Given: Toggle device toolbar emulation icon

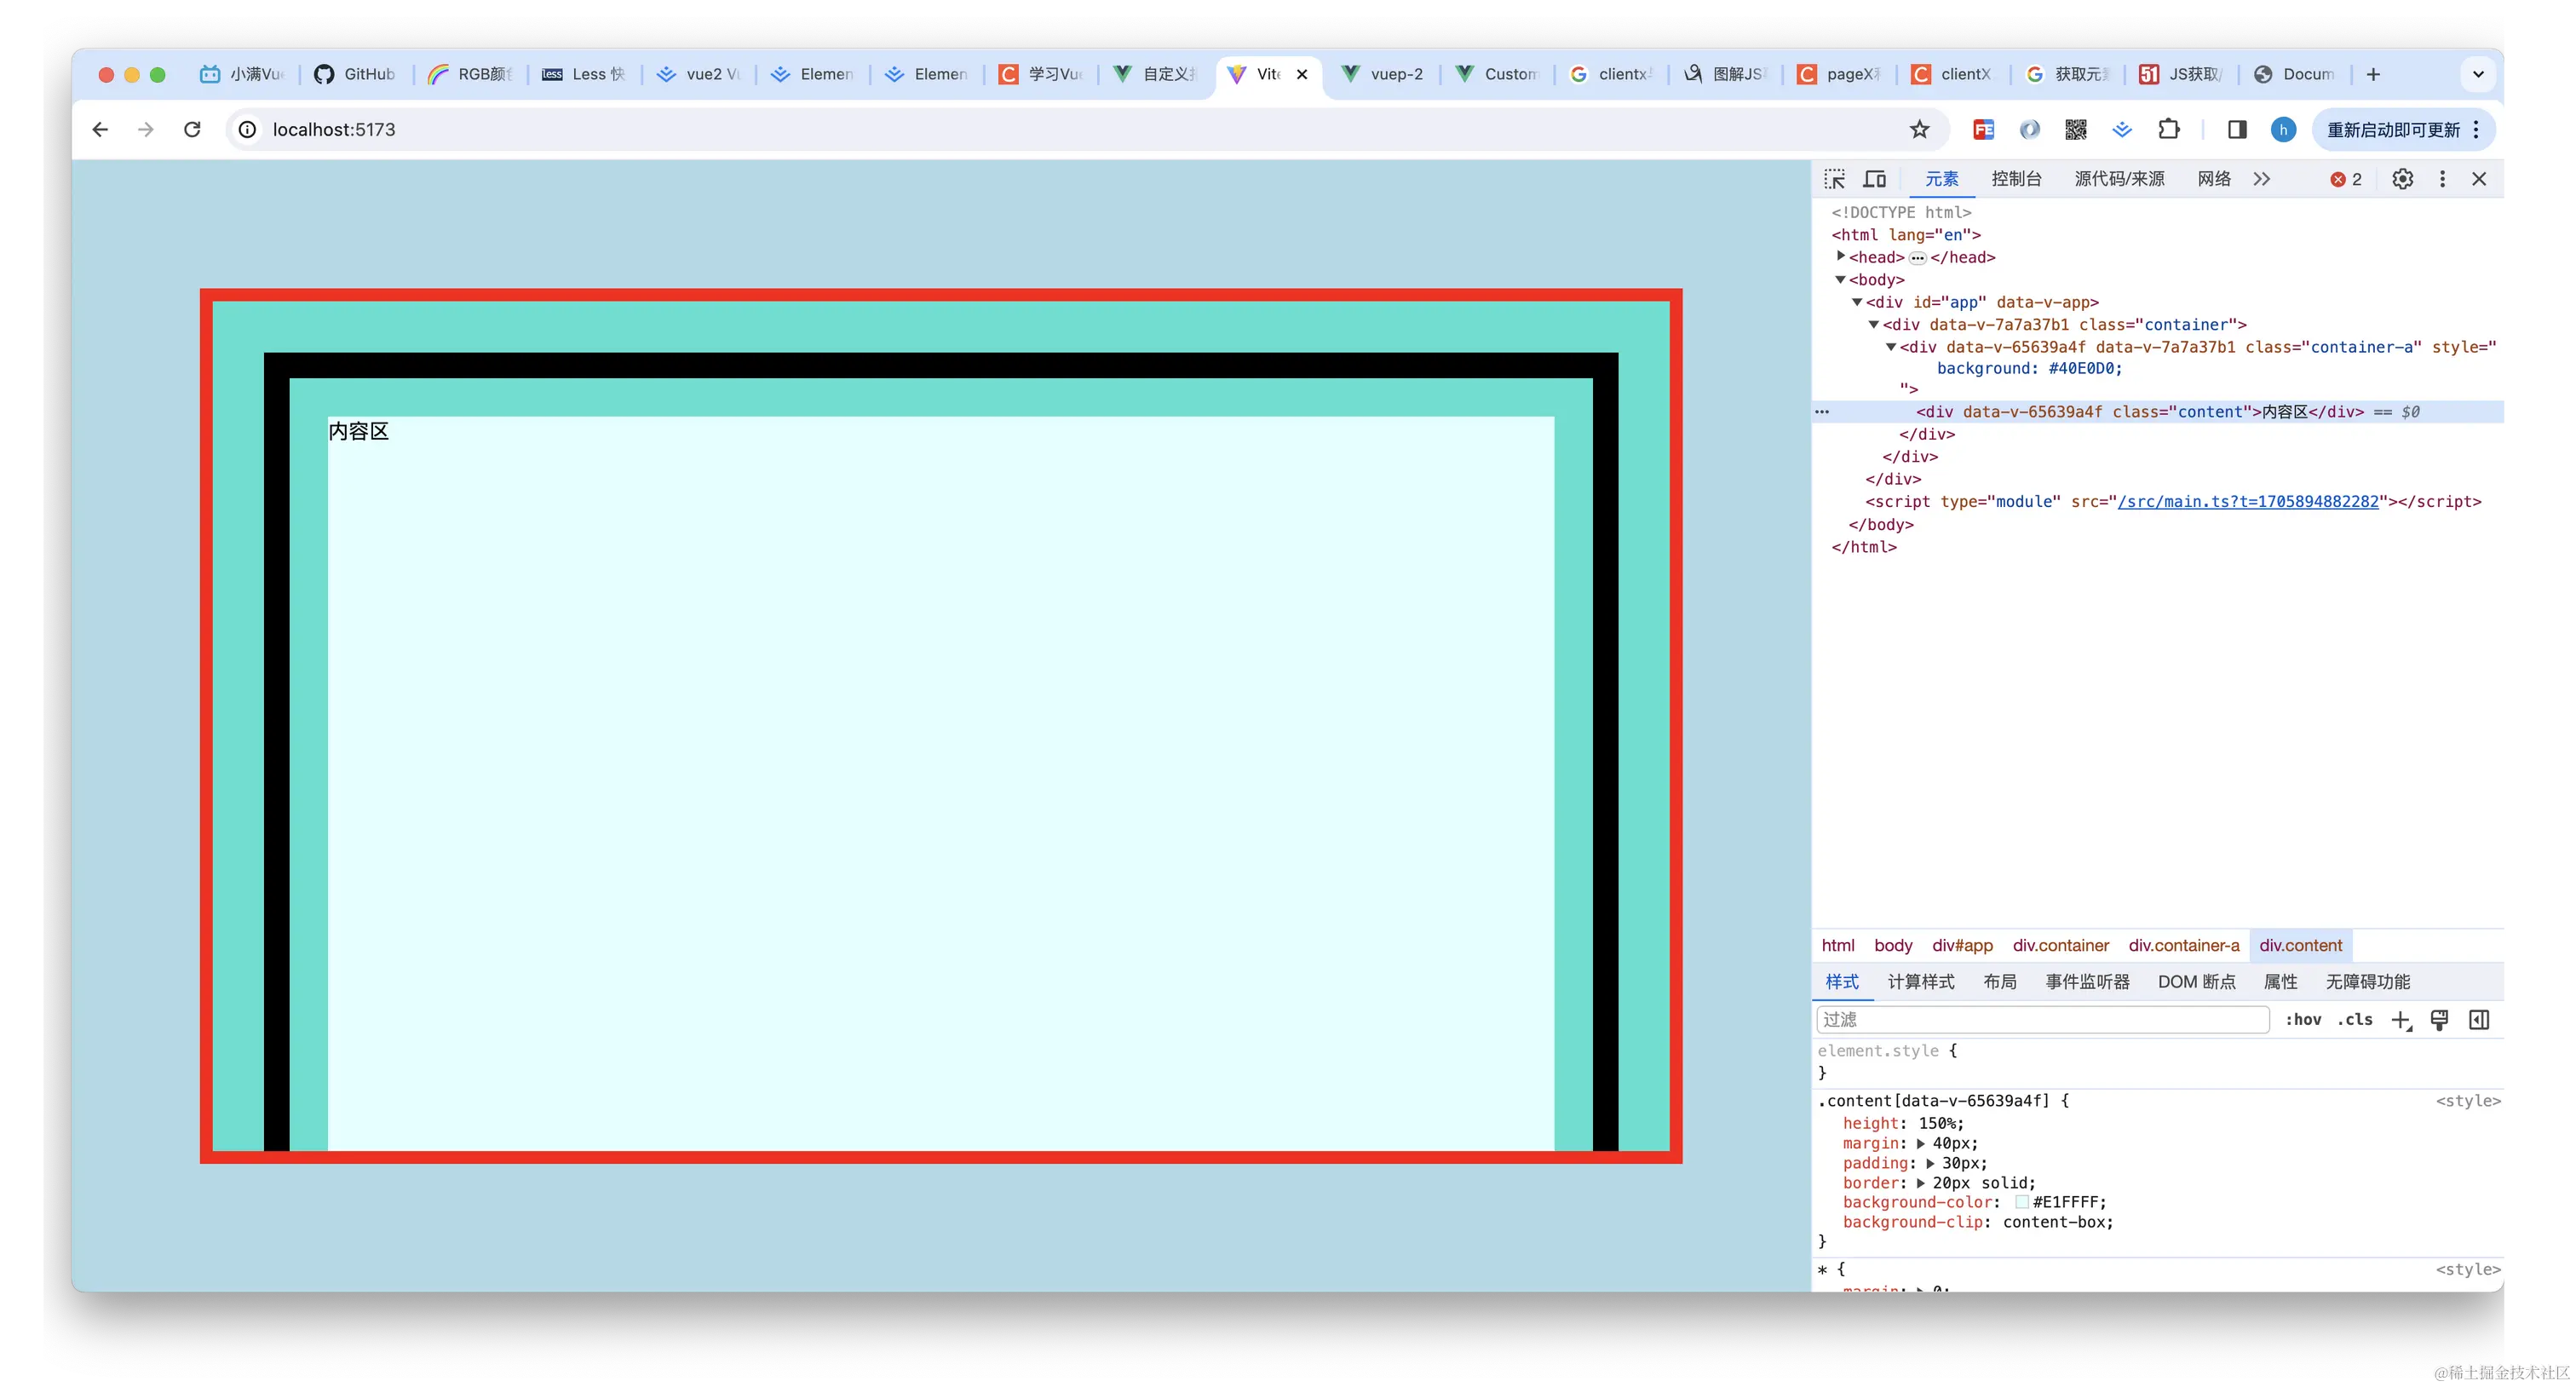Looking at the screenshot, I should coord(1874,179).
